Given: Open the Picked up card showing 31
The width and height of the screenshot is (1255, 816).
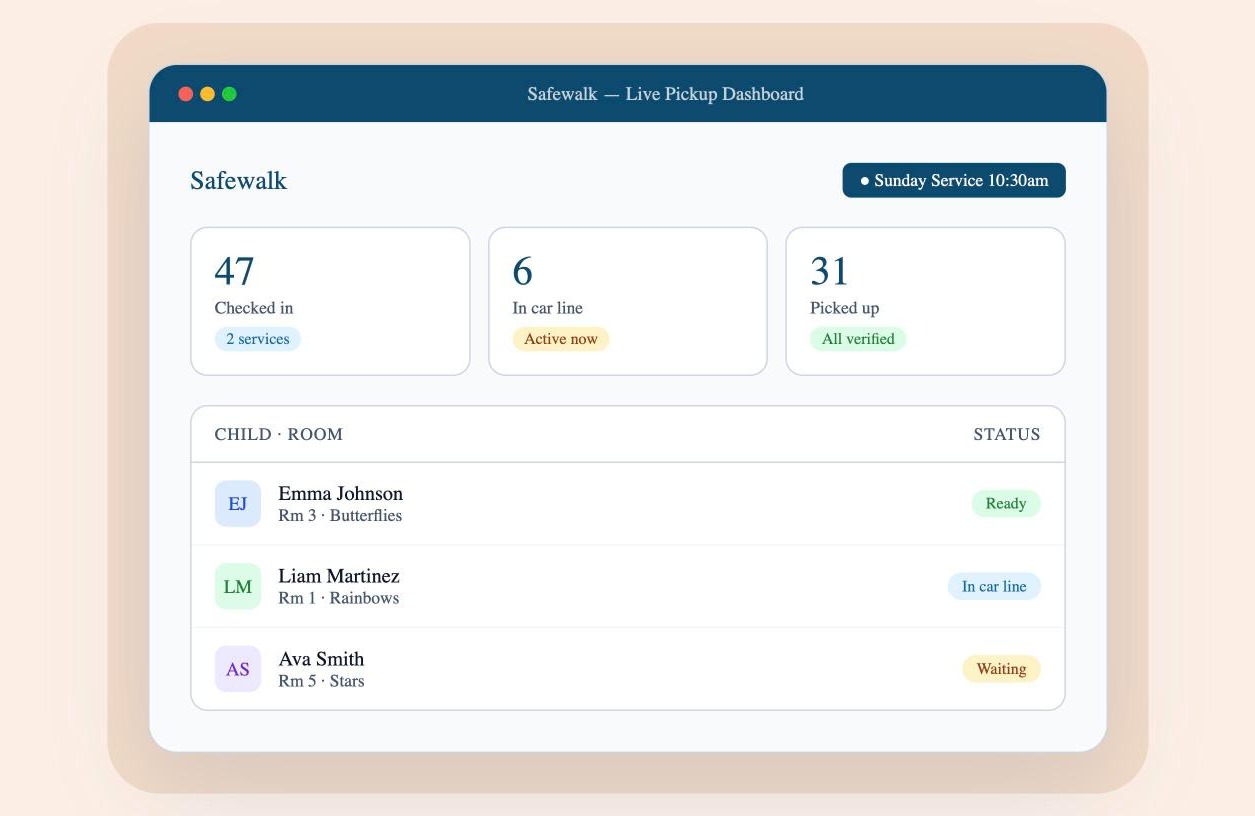Looking at the screenshot, I should tap(926, 301).
